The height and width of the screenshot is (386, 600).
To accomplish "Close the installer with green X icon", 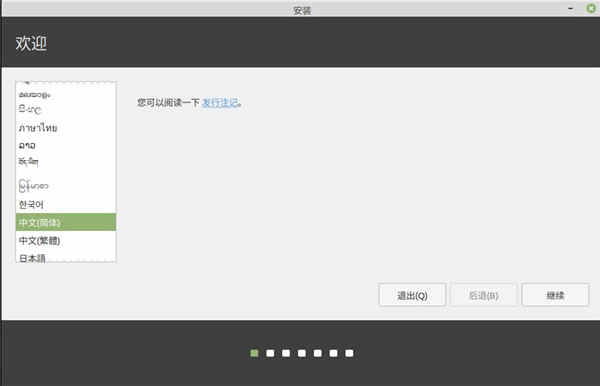I will [591, 8].
